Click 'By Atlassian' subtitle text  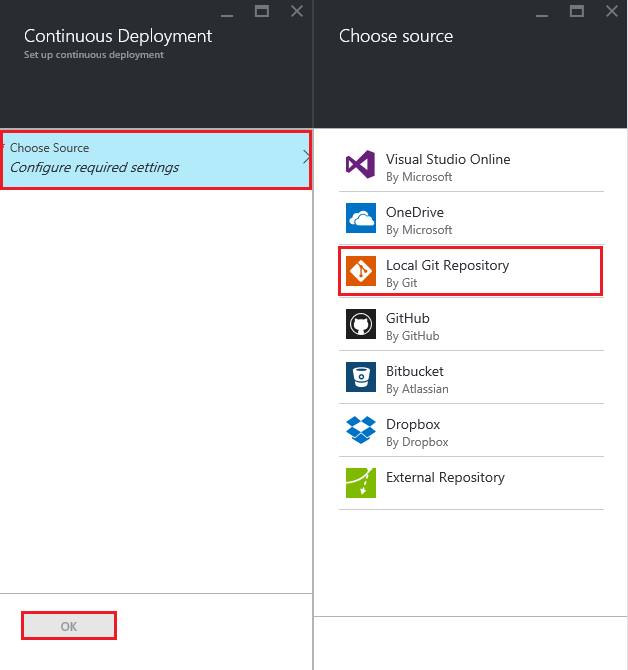(x=417, y=389)
